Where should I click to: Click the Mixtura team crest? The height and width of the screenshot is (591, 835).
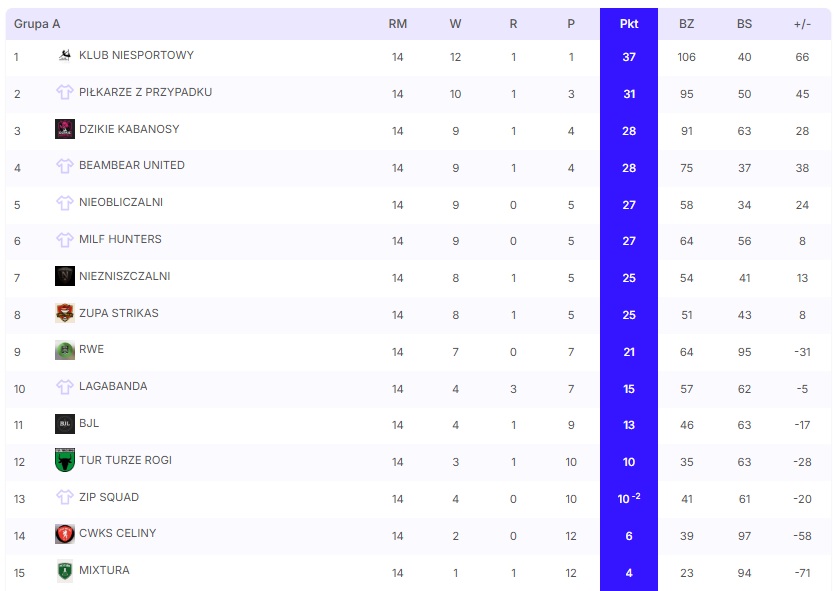(x=65, y=571)
